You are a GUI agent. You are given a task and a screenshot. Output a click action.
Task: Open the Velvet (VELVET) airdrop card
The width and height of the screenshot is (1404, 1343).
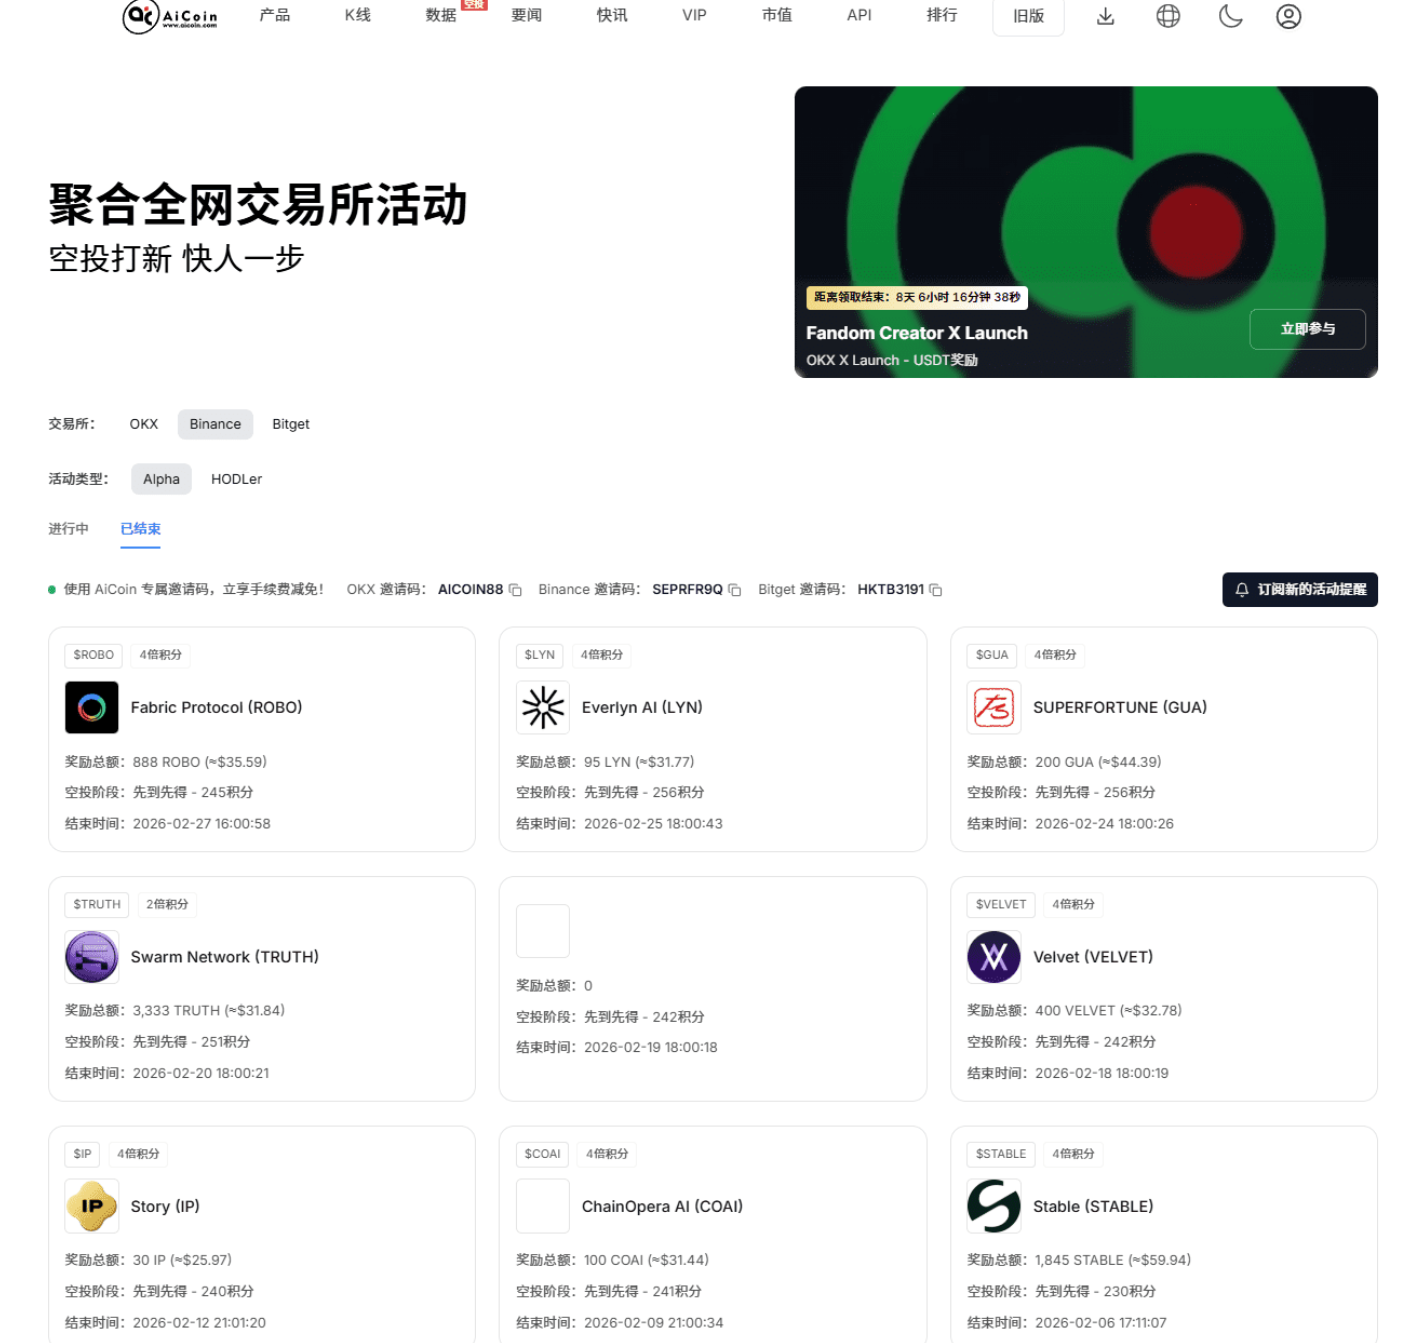coord(1163,988)
